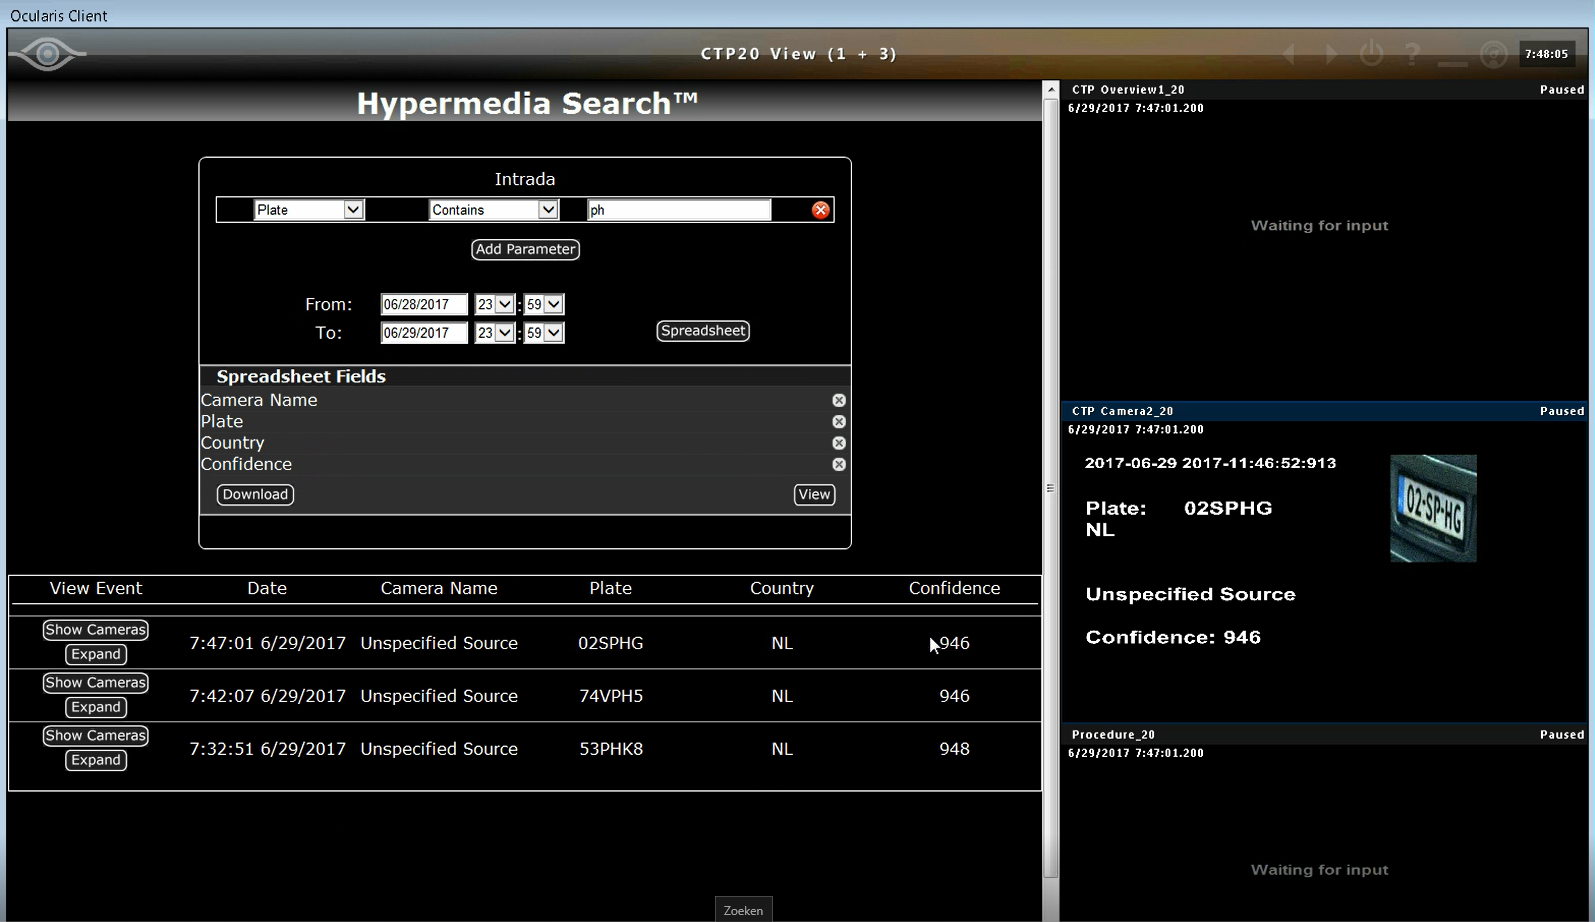
Task: Open help with the question mark icon
Action: (x=1412, y=54)
